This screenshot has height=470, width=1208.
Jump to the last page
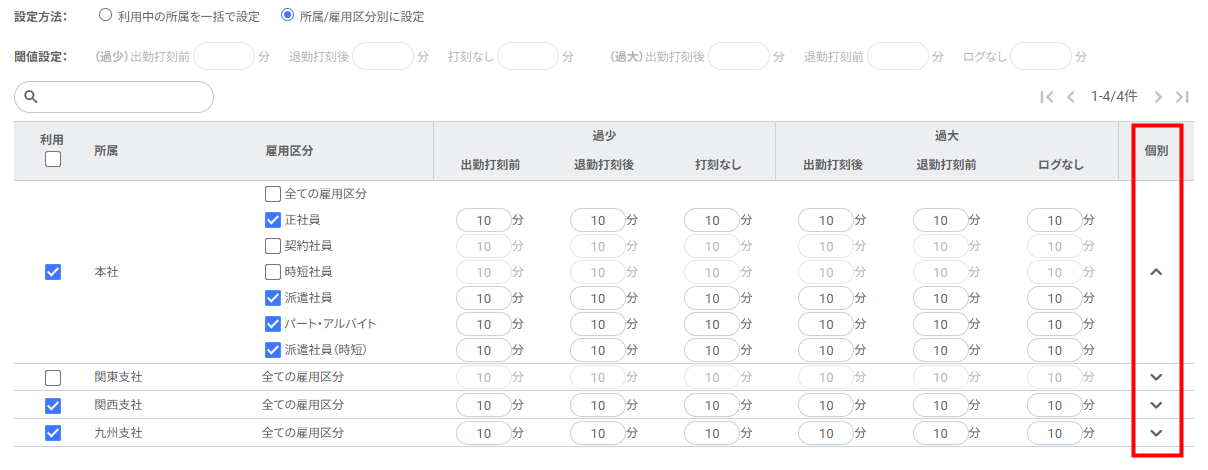[x=1182, y=97]
